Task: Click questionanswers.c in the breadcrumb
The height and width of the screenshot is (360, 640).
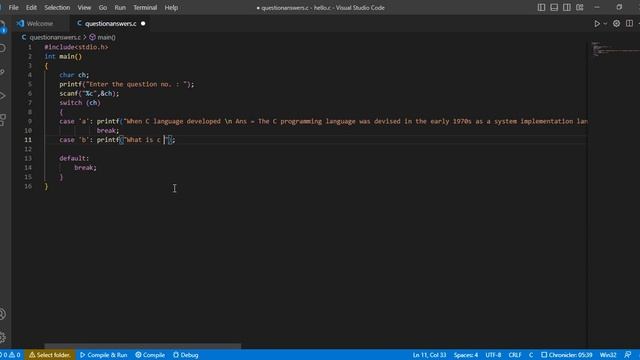Action: click(55, 37)
